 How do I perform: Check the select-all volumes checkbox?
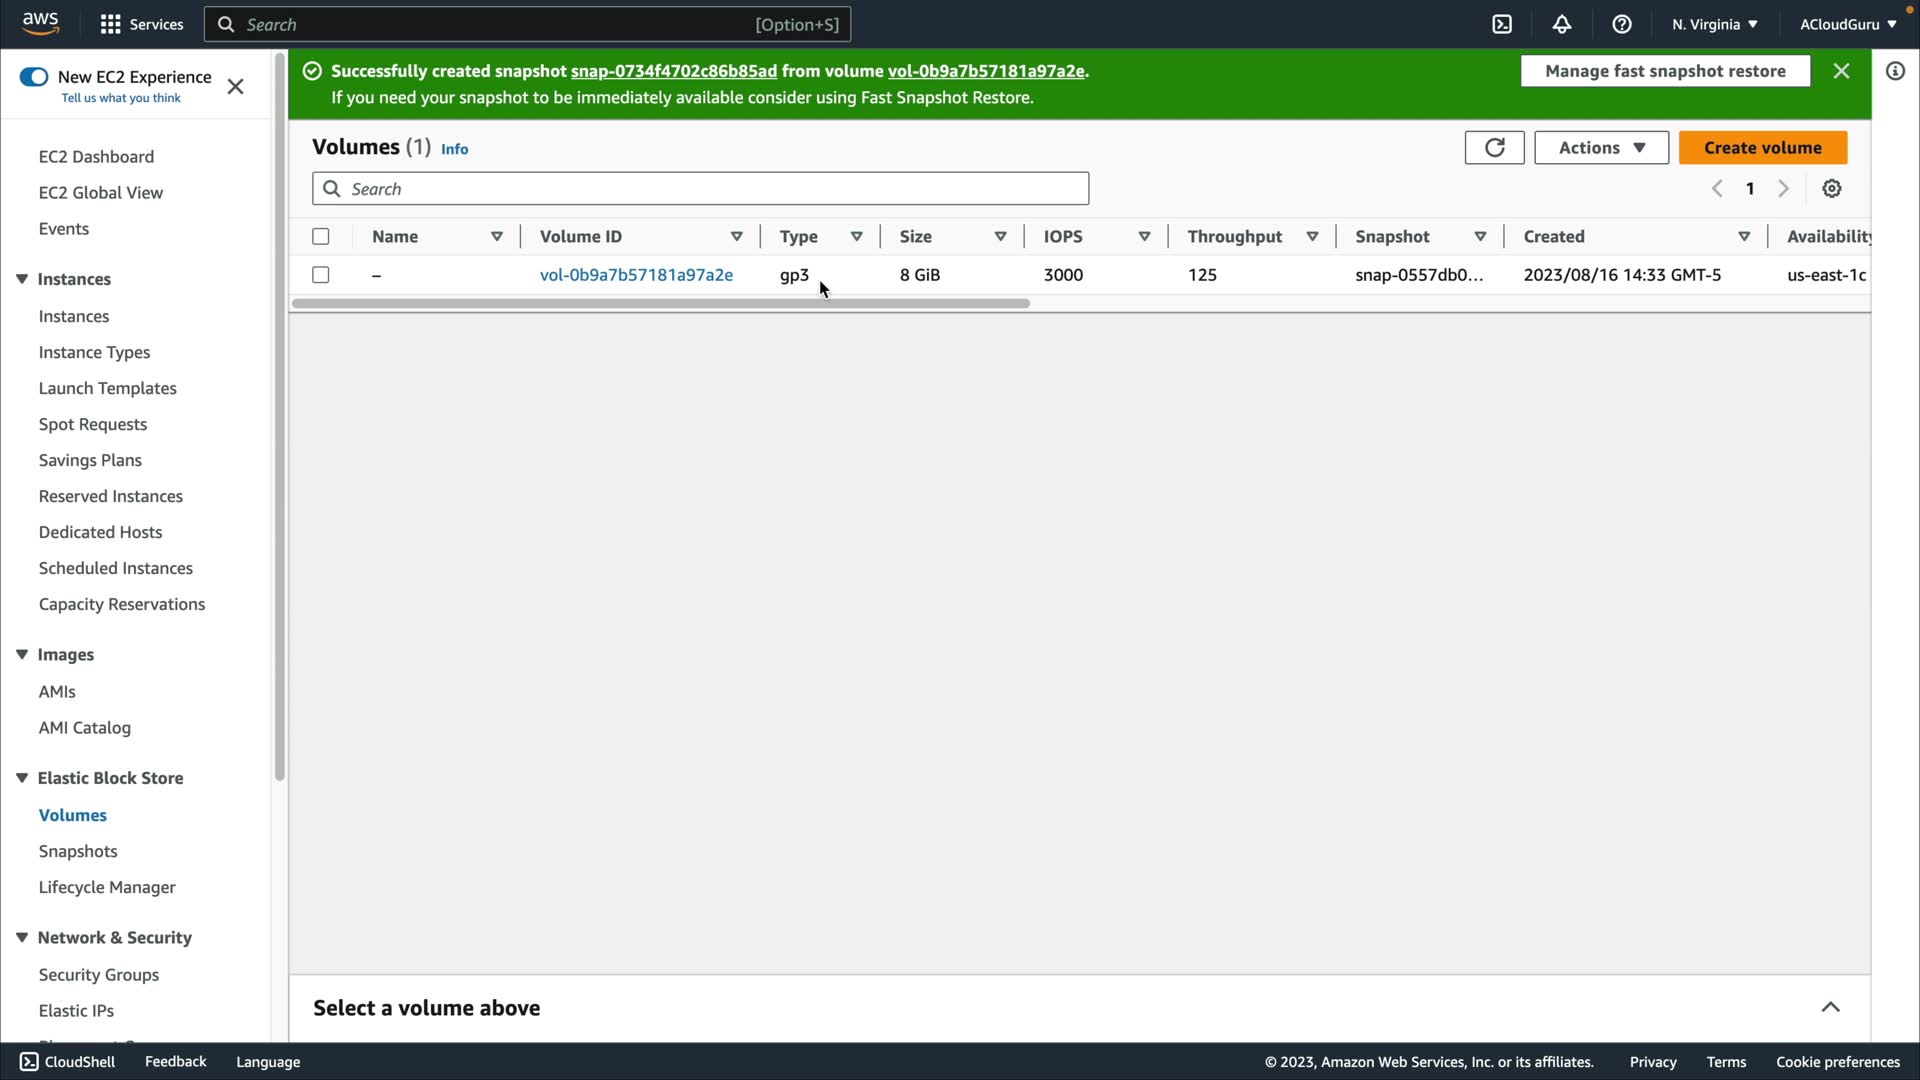321,237
